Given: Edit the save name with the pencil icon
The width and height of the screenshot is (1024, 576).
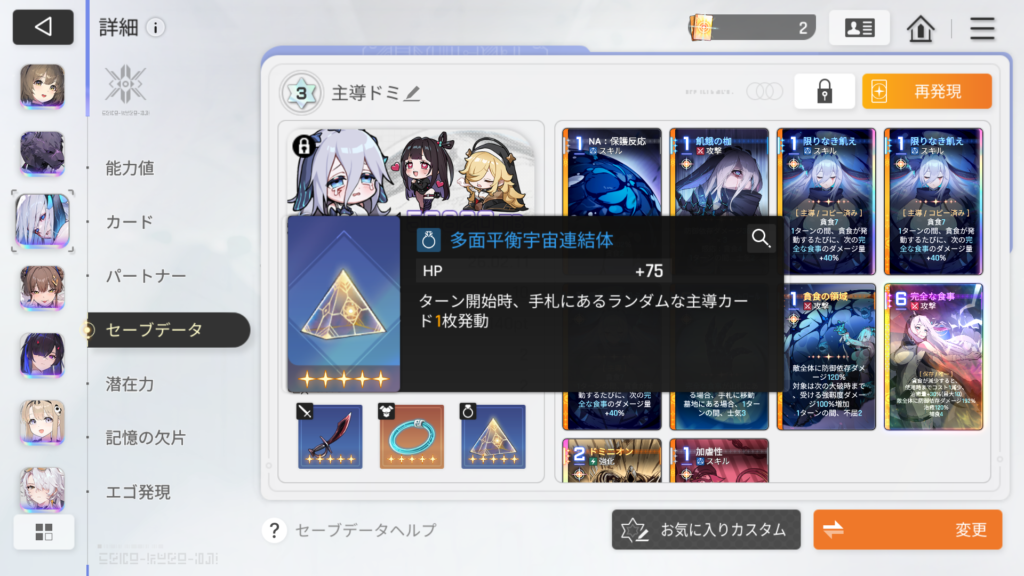Looking at the screenshot, I should 412,93.
